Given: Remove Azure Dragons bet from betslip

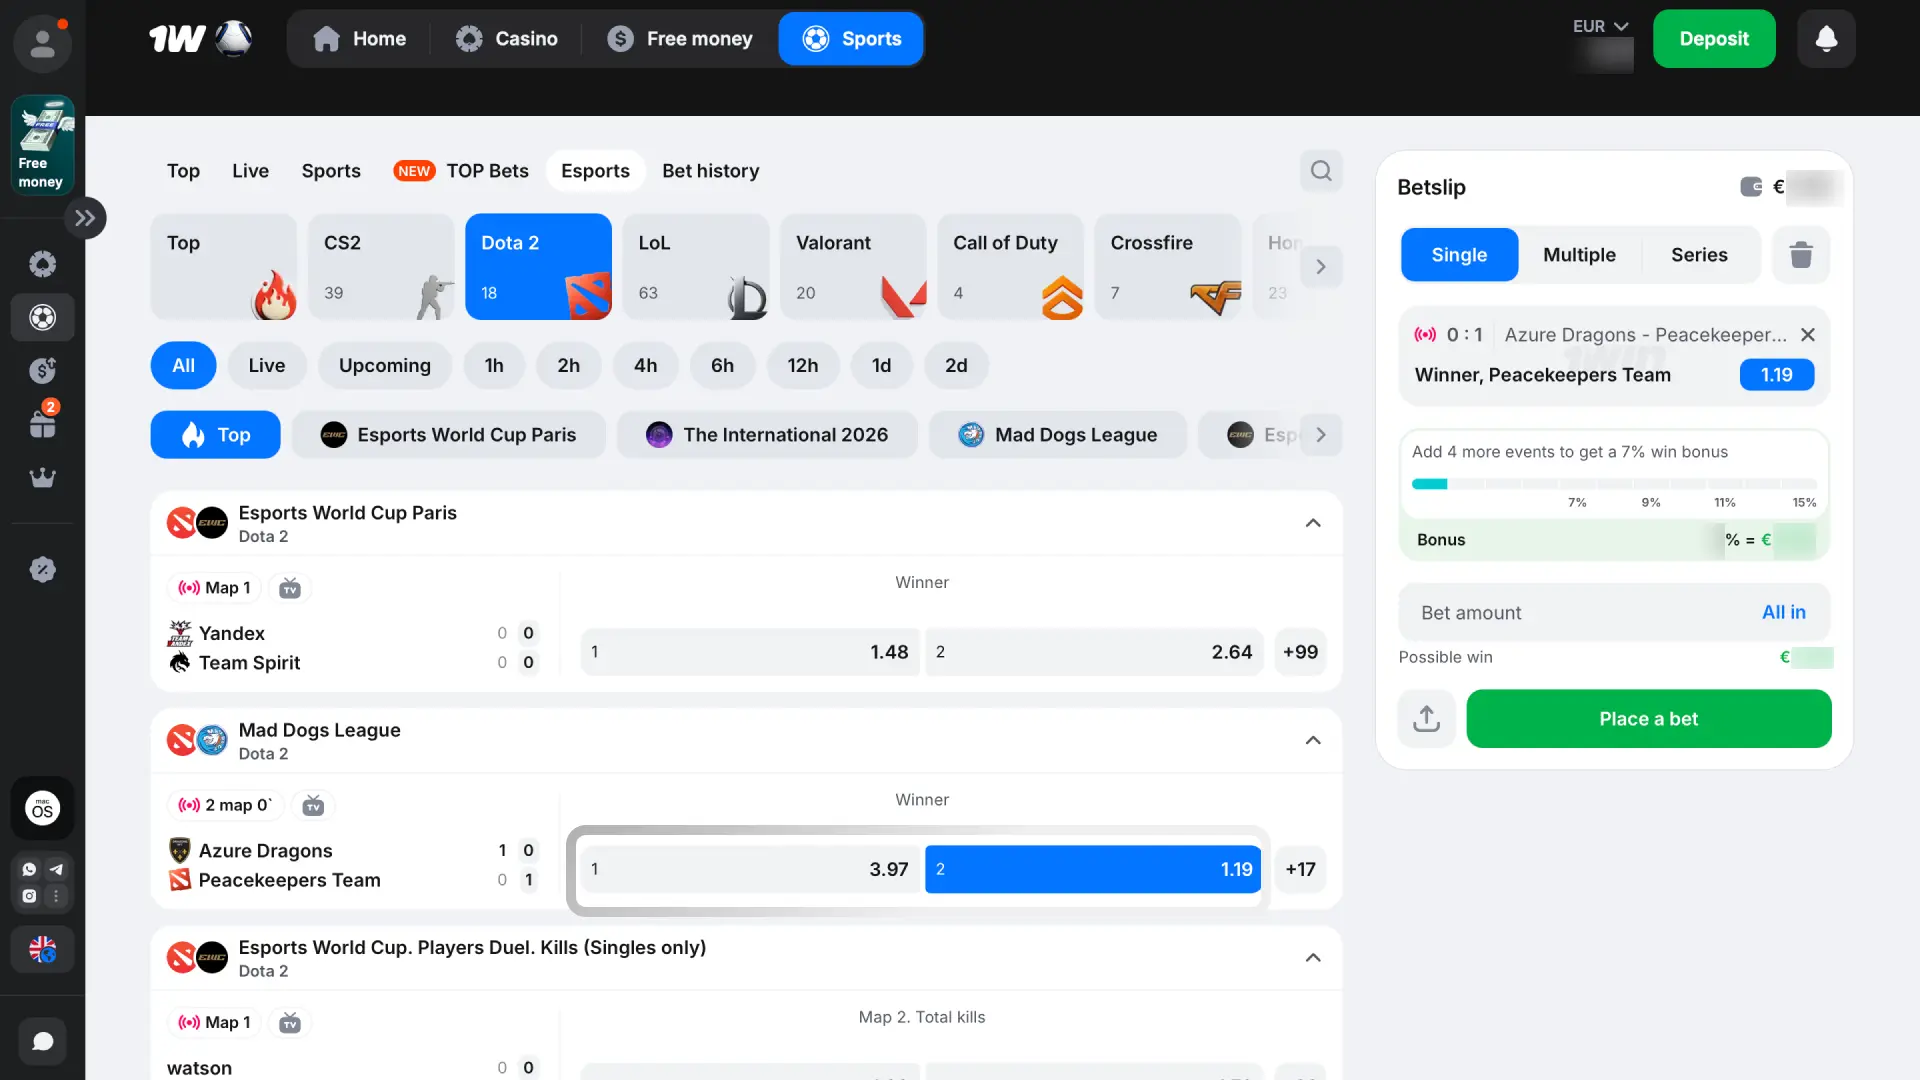Looking at the screenshot, I should click(1808, 335).
